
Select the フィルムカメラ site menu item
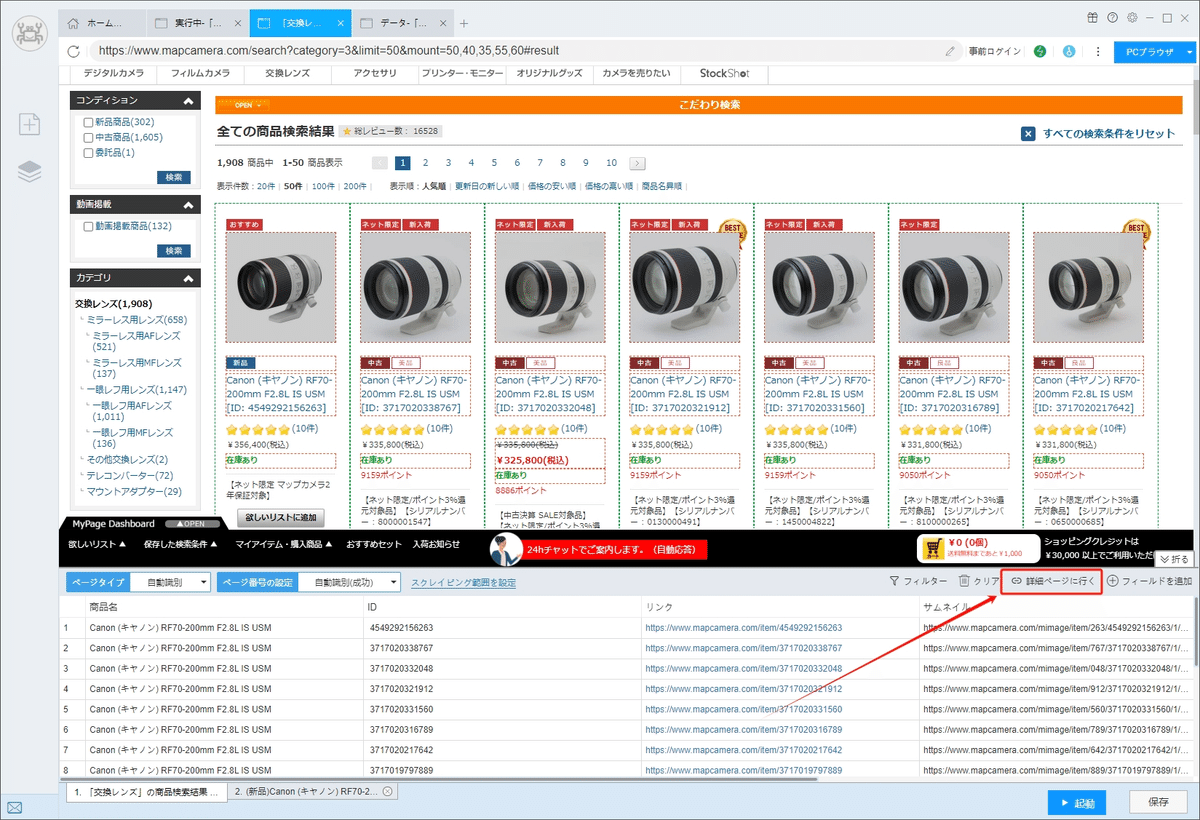coord(201,73)
